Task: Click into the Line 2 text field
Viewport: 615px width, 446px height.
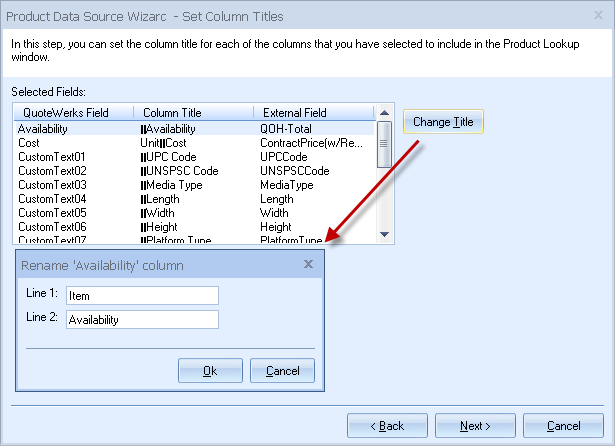Action: click(142, 320)
